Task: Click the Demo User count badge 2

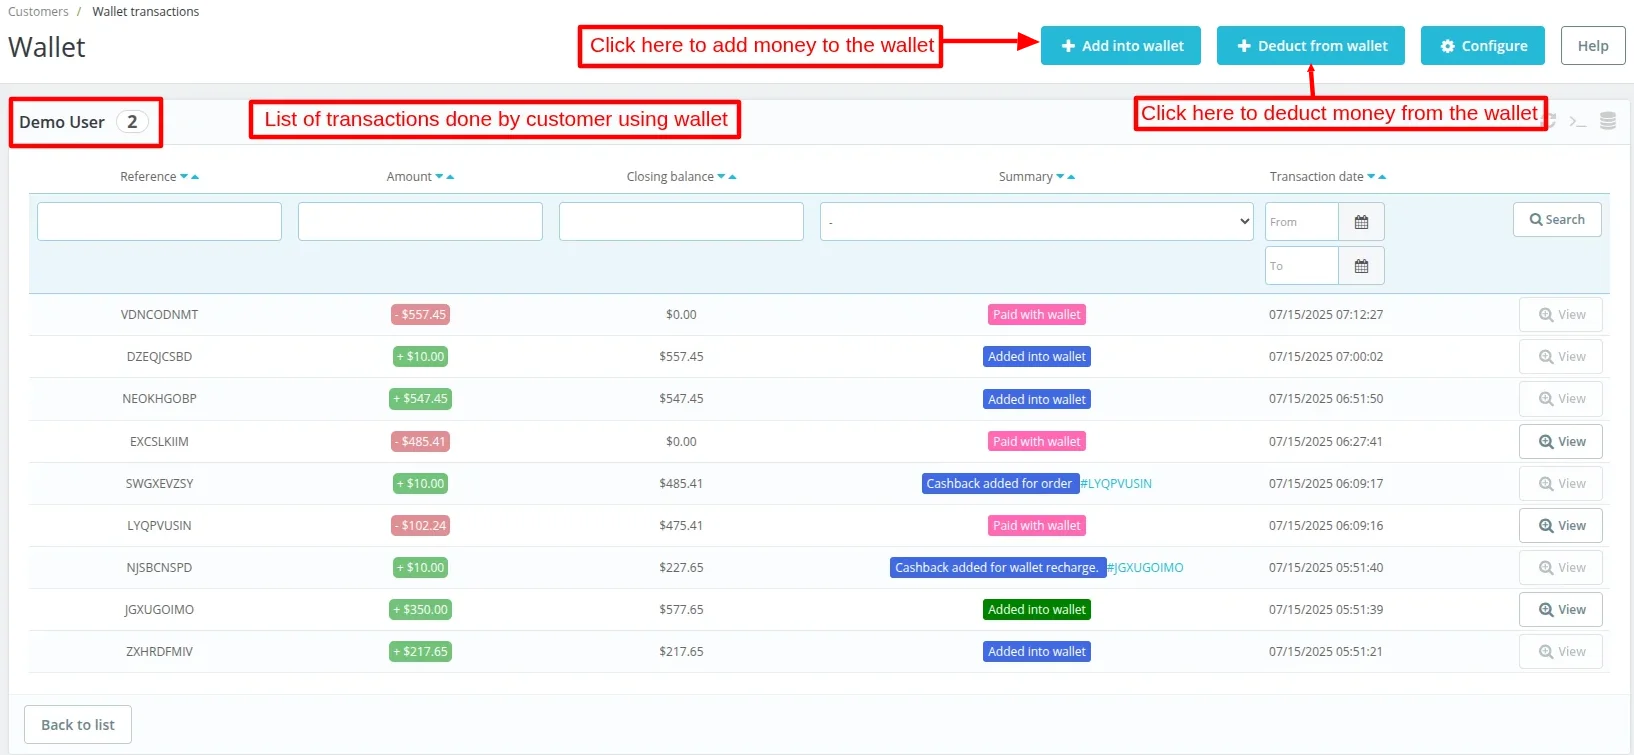Action: 132,122
